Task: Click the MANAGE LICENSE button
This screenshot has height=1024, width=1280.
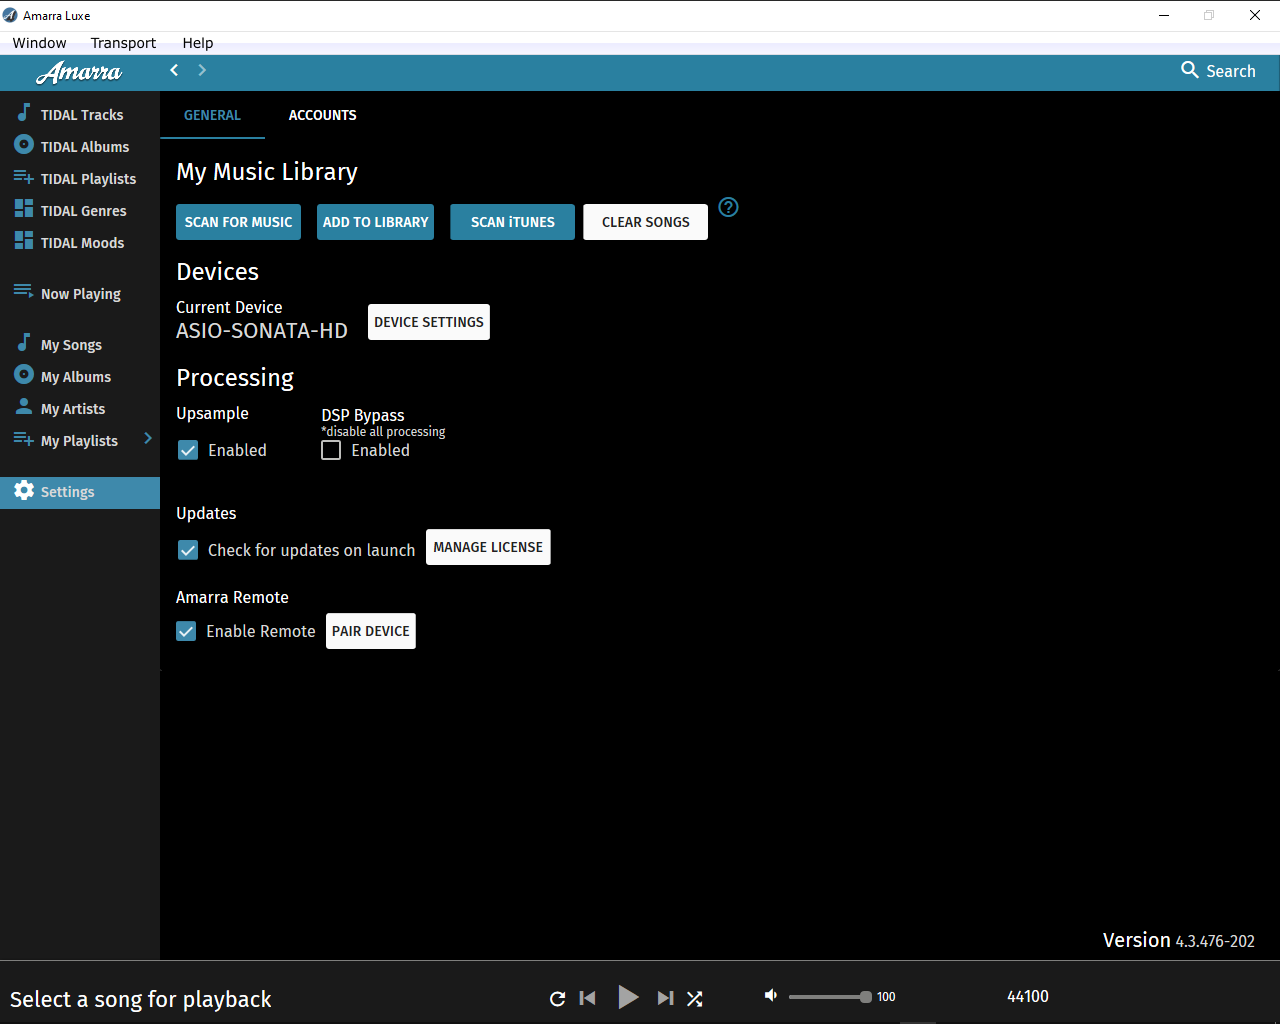Action: tap(488, 547)
